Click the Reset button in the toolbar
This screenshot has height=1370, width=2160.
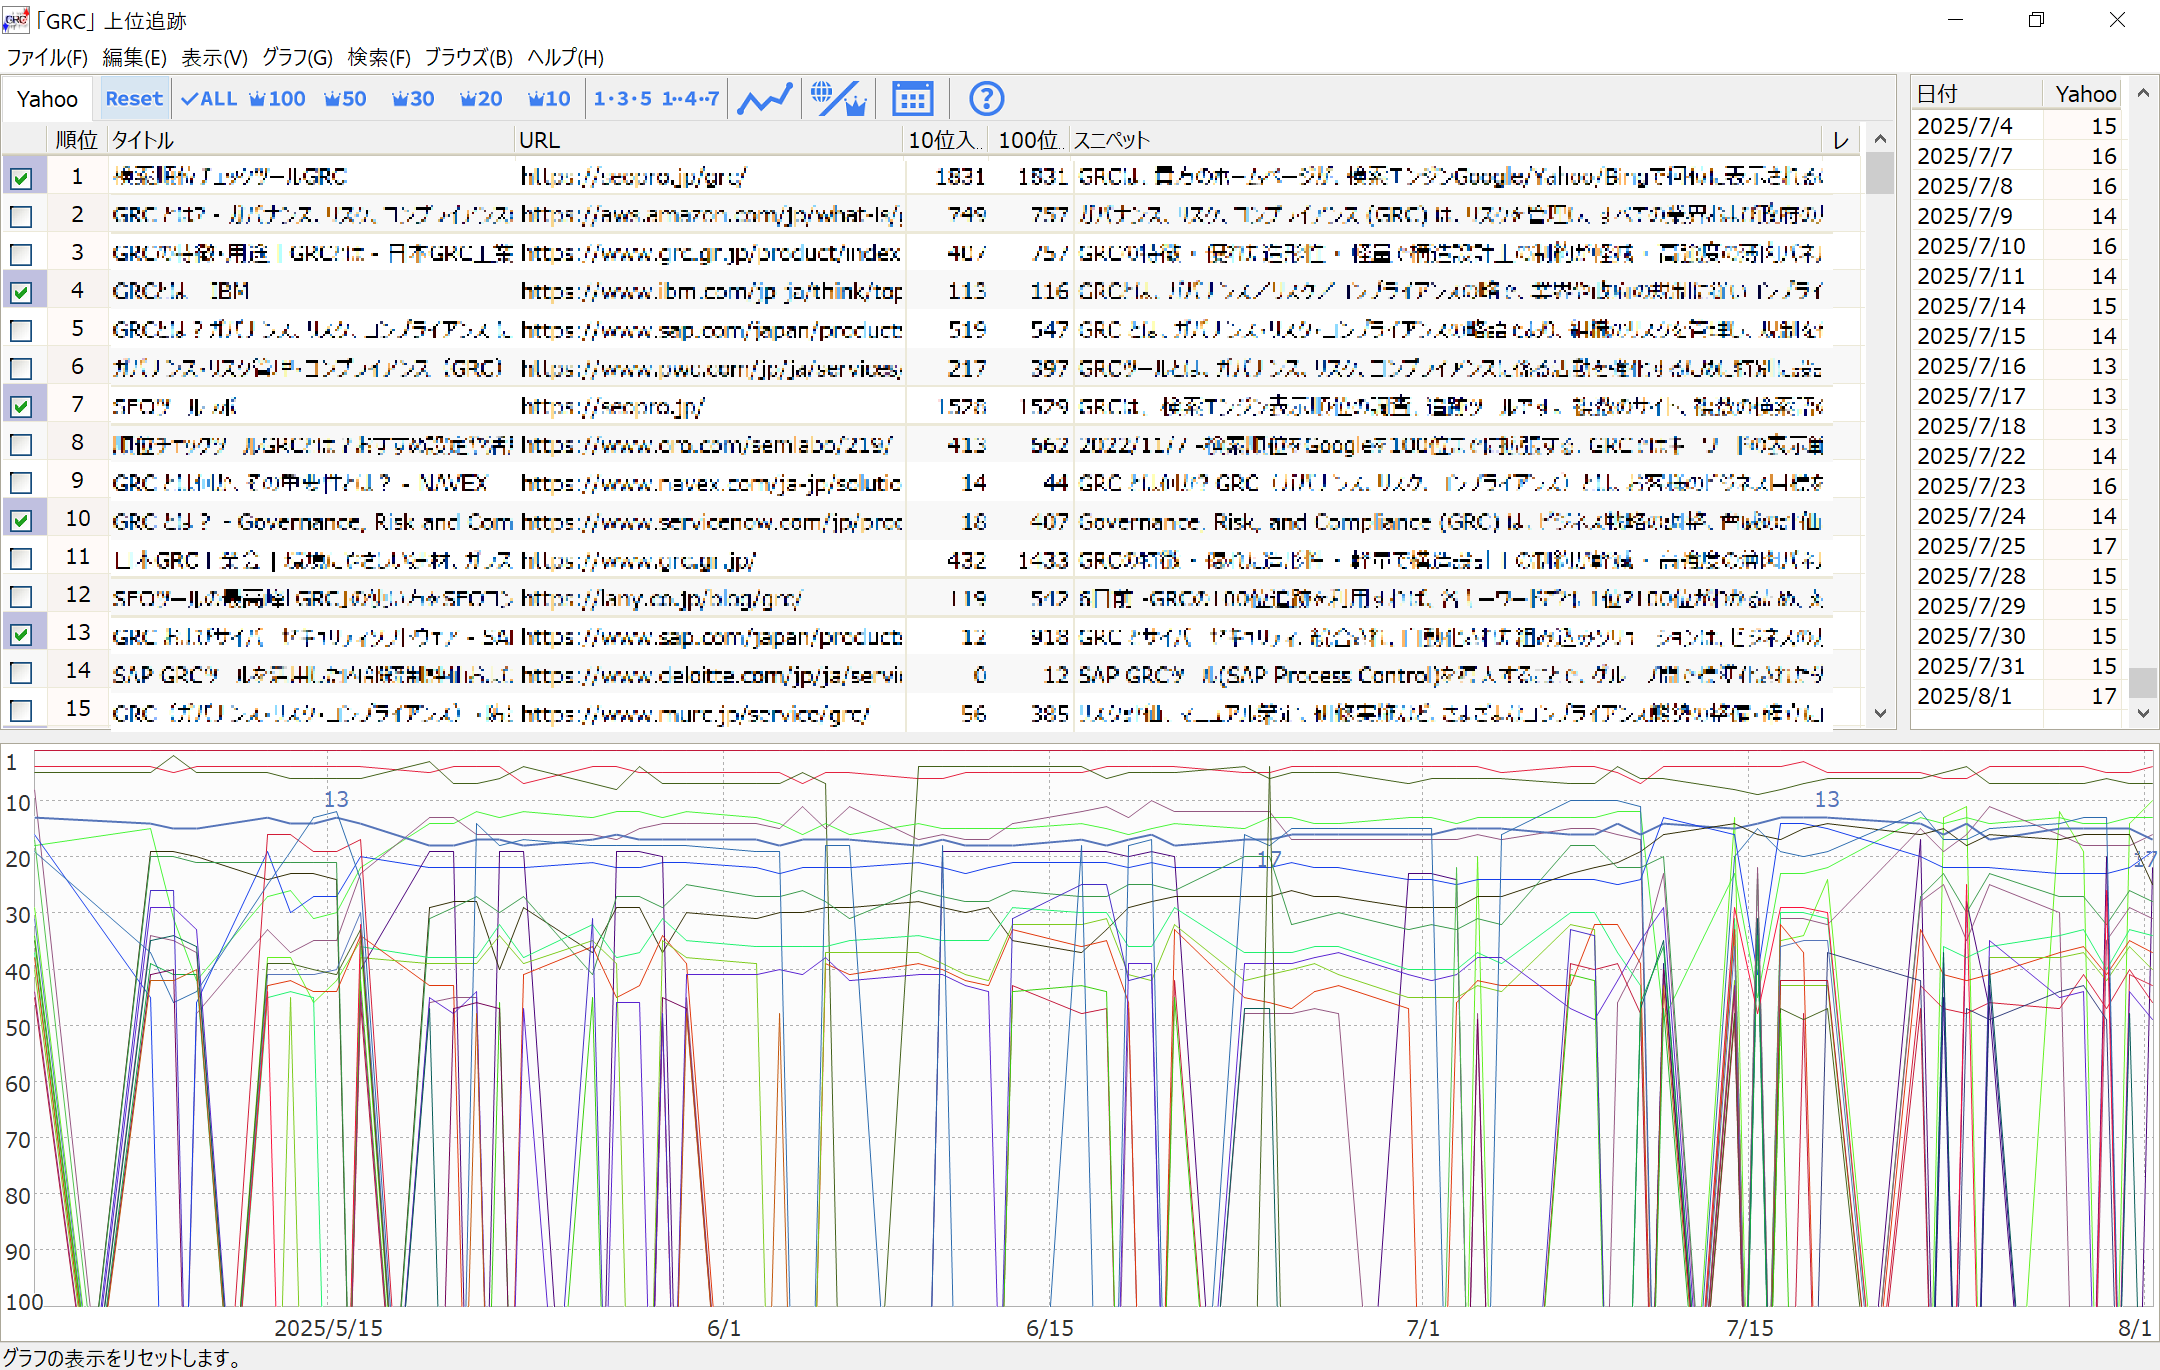tap(133, 99)
